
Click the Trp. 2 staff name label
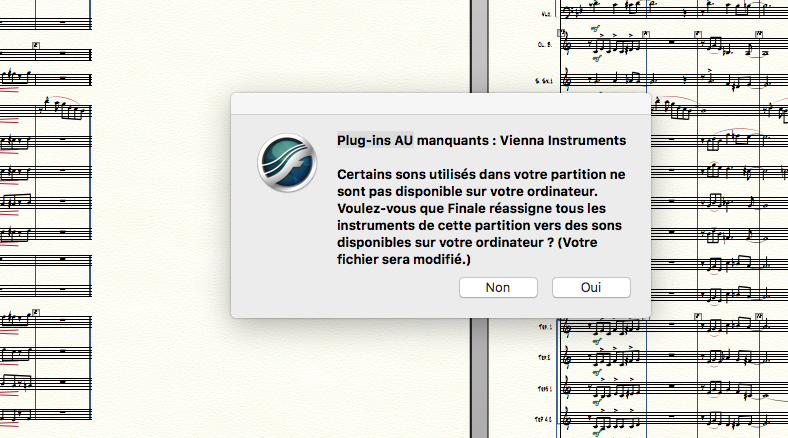pyautogui.click(x=544, y=357)
